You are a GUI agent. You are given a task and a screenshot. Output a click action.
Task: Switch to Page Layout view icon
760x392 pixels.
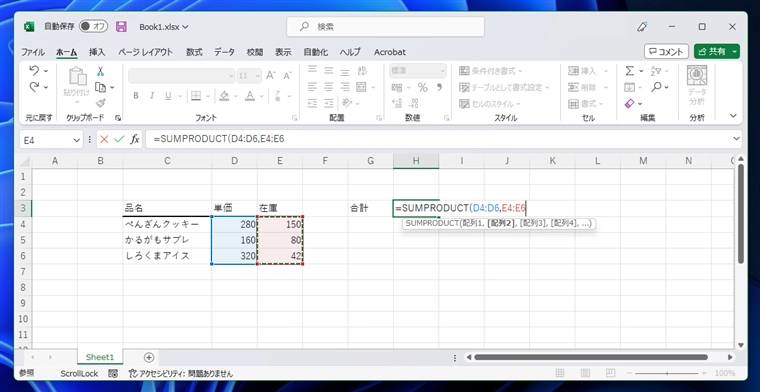point(586,373)
